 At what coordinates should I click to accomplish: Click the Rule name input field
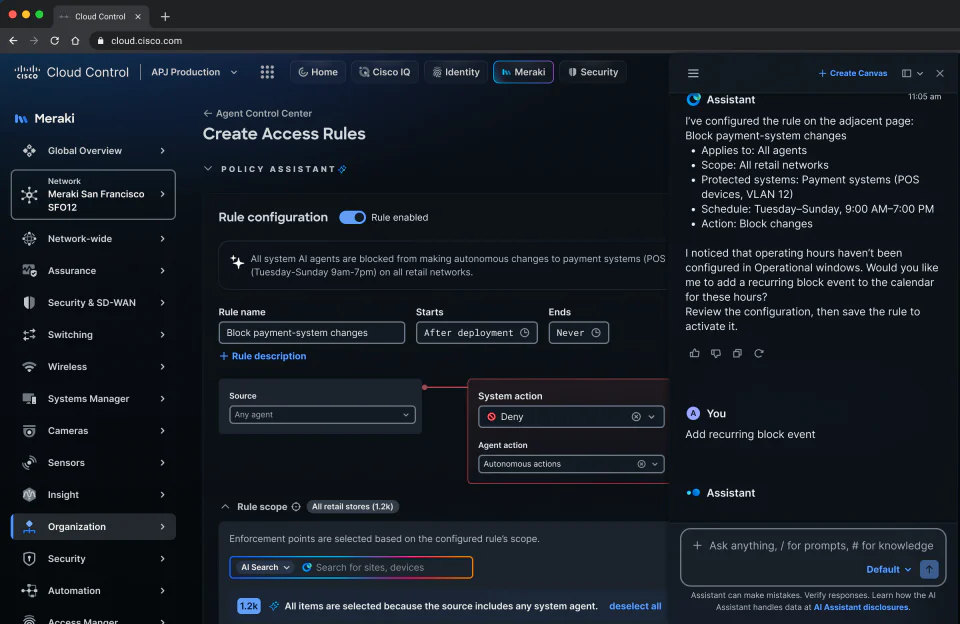(x=312, y=333)
